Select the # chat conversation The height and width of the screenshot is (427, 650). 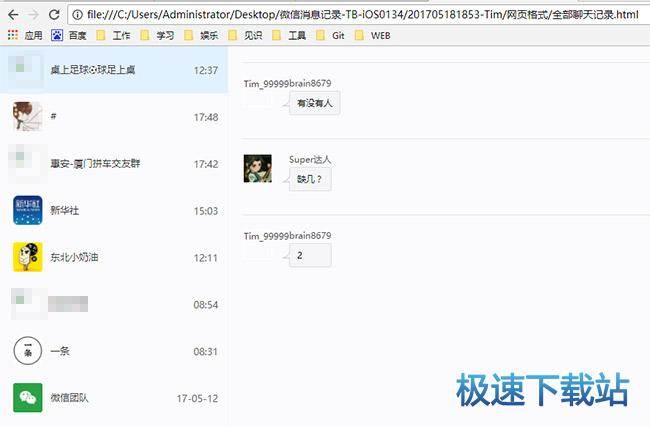[x=114, y=116]
